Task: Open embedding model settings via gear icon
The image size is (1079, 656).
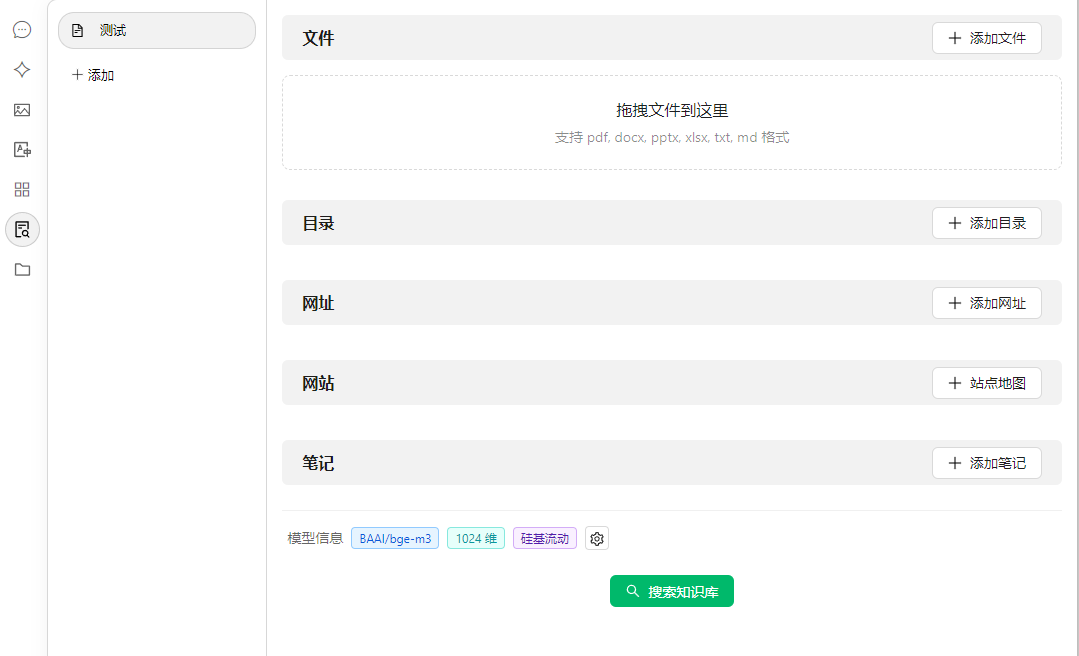Action: point(596,538)
